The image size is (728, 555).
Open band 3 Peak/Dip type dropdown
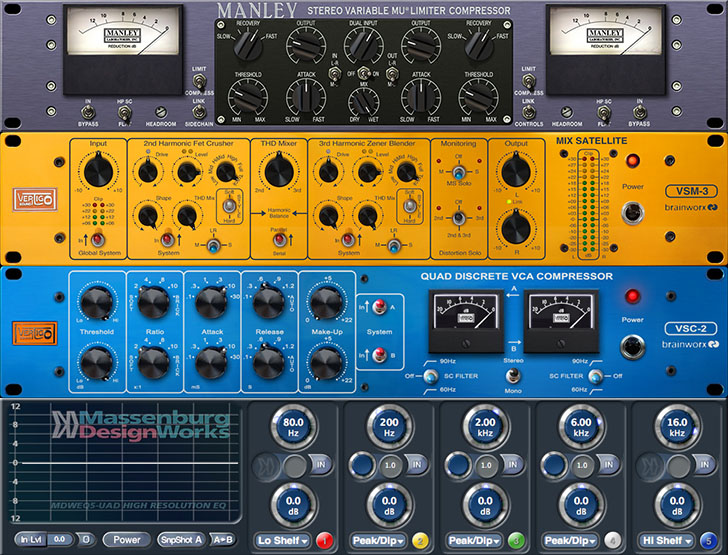tap(474, 541)
